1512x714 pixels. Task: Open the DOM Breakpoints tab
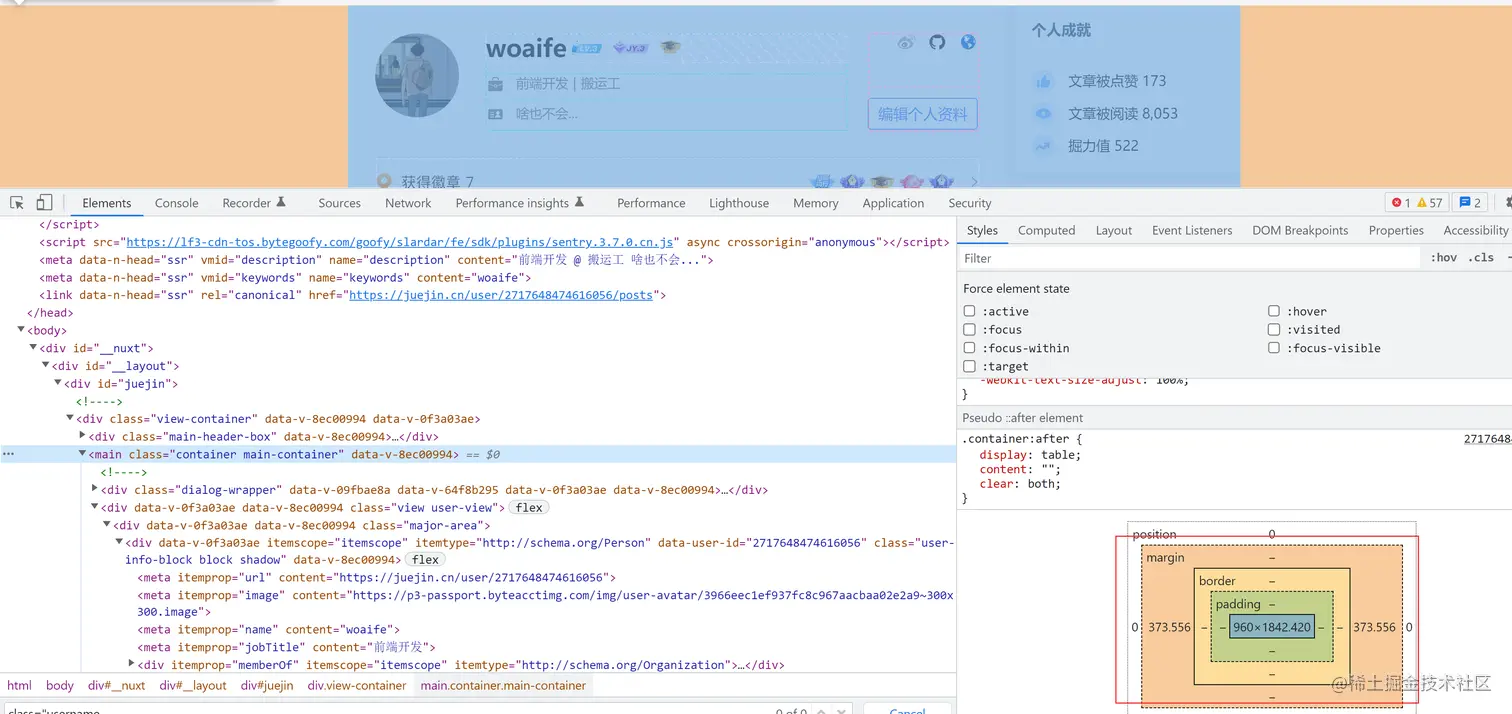click(x=1300, y=230)
